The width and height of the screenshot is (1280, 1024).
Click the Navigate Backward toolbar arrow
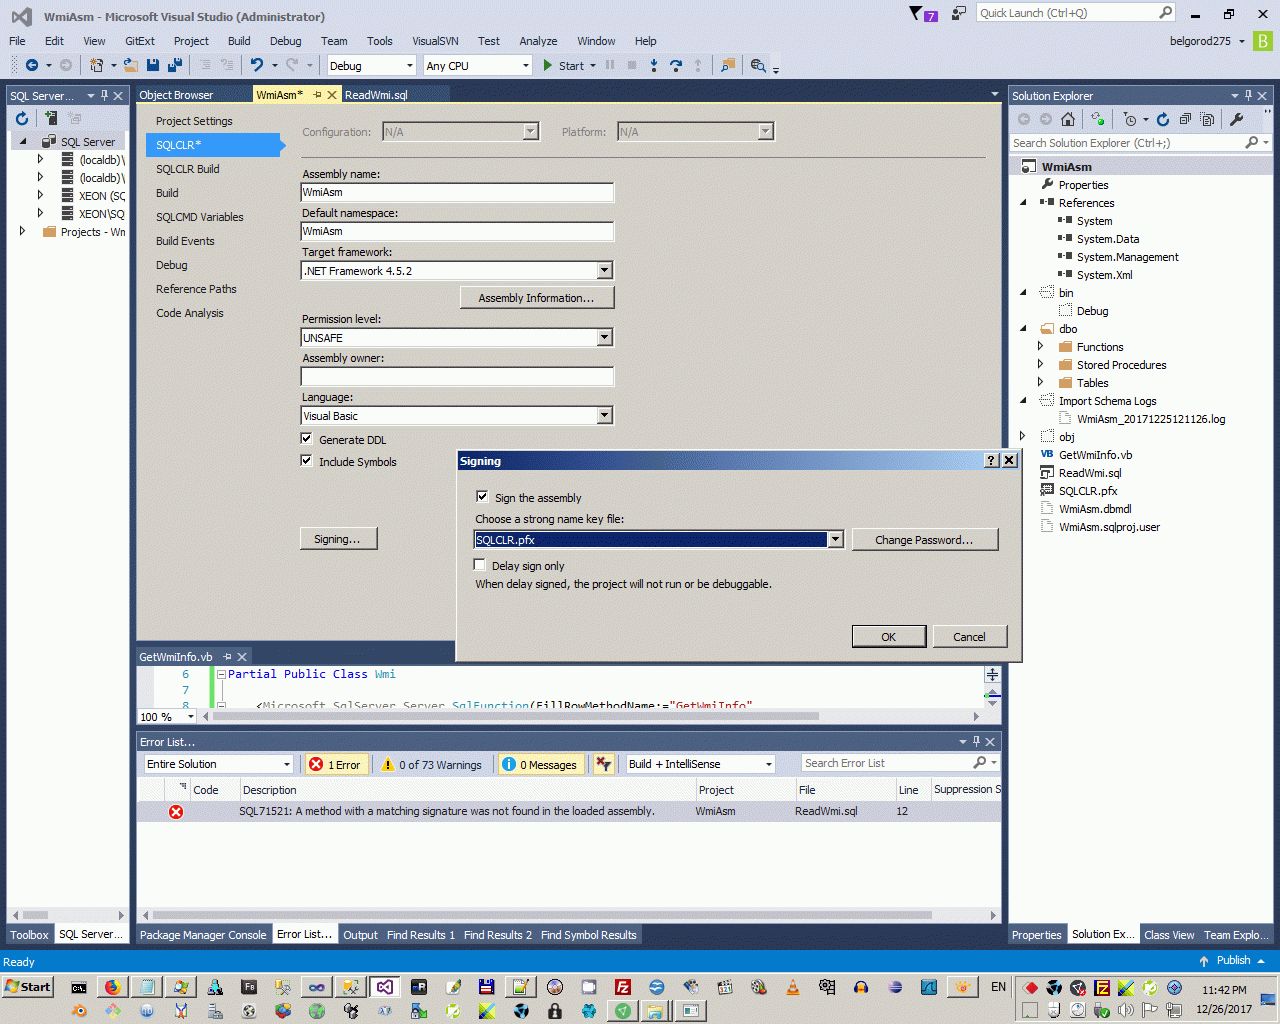click(x=32, y=66)
